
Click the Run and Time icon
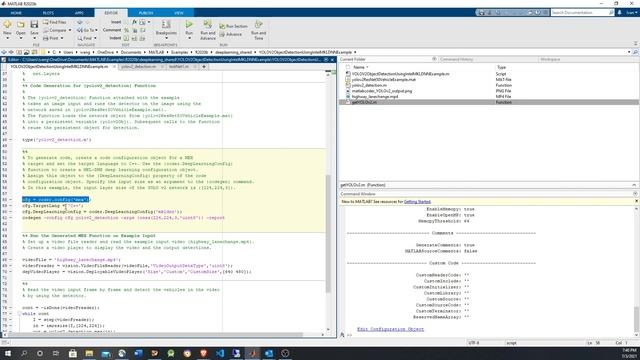258,24
